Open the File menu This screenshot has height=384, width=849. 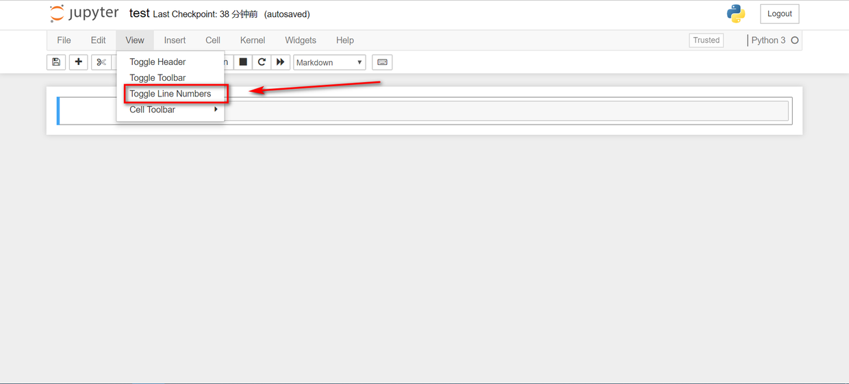pos(64,40)
